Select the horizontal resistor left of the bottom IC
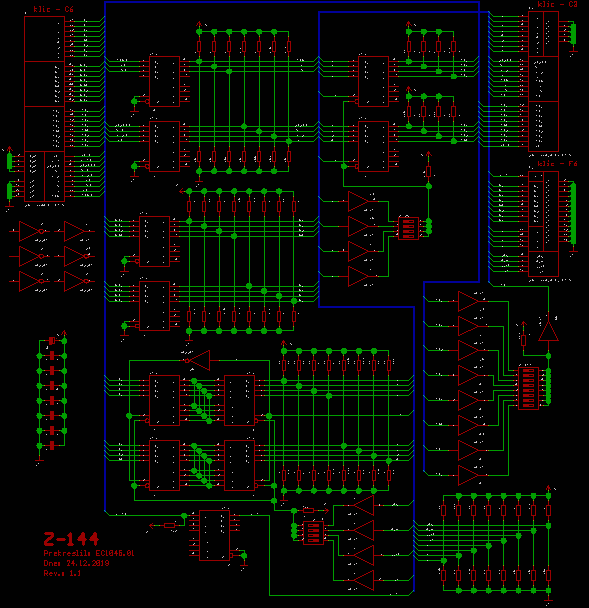The height and width of the screenshot is (608, 589). pos(169,525)
